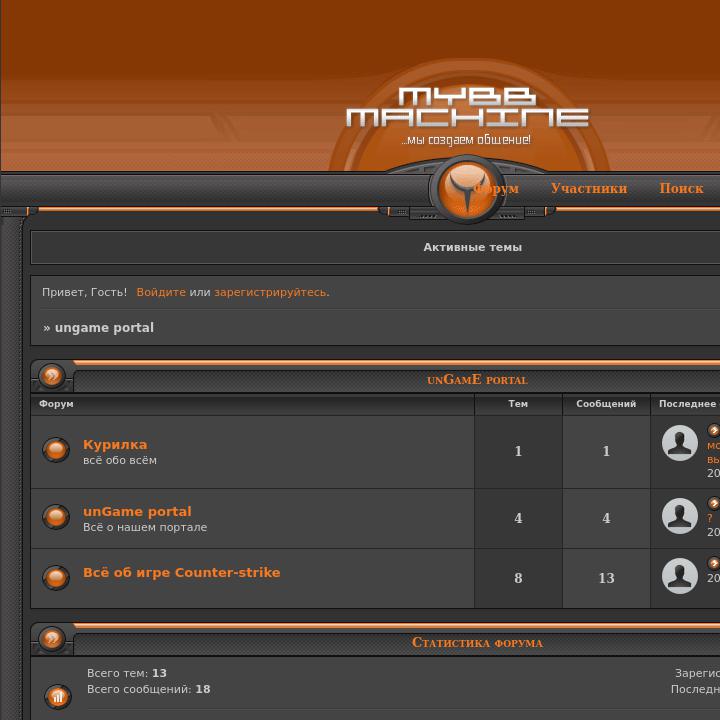Collapse the Статистика форума section
The image size is (720, 720).
click(x=52, y=639)
